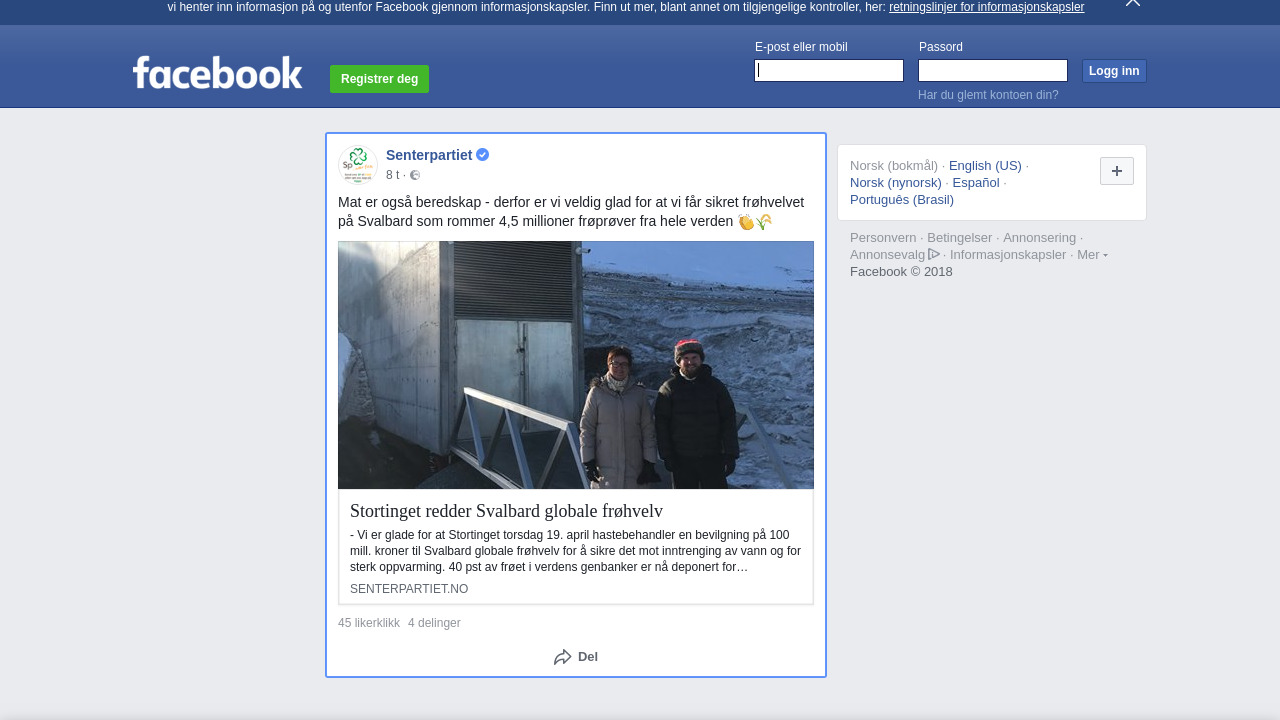Switch language to Español
The width and height of the screenshot is (1280, 720).
click(x=976, y=183)
